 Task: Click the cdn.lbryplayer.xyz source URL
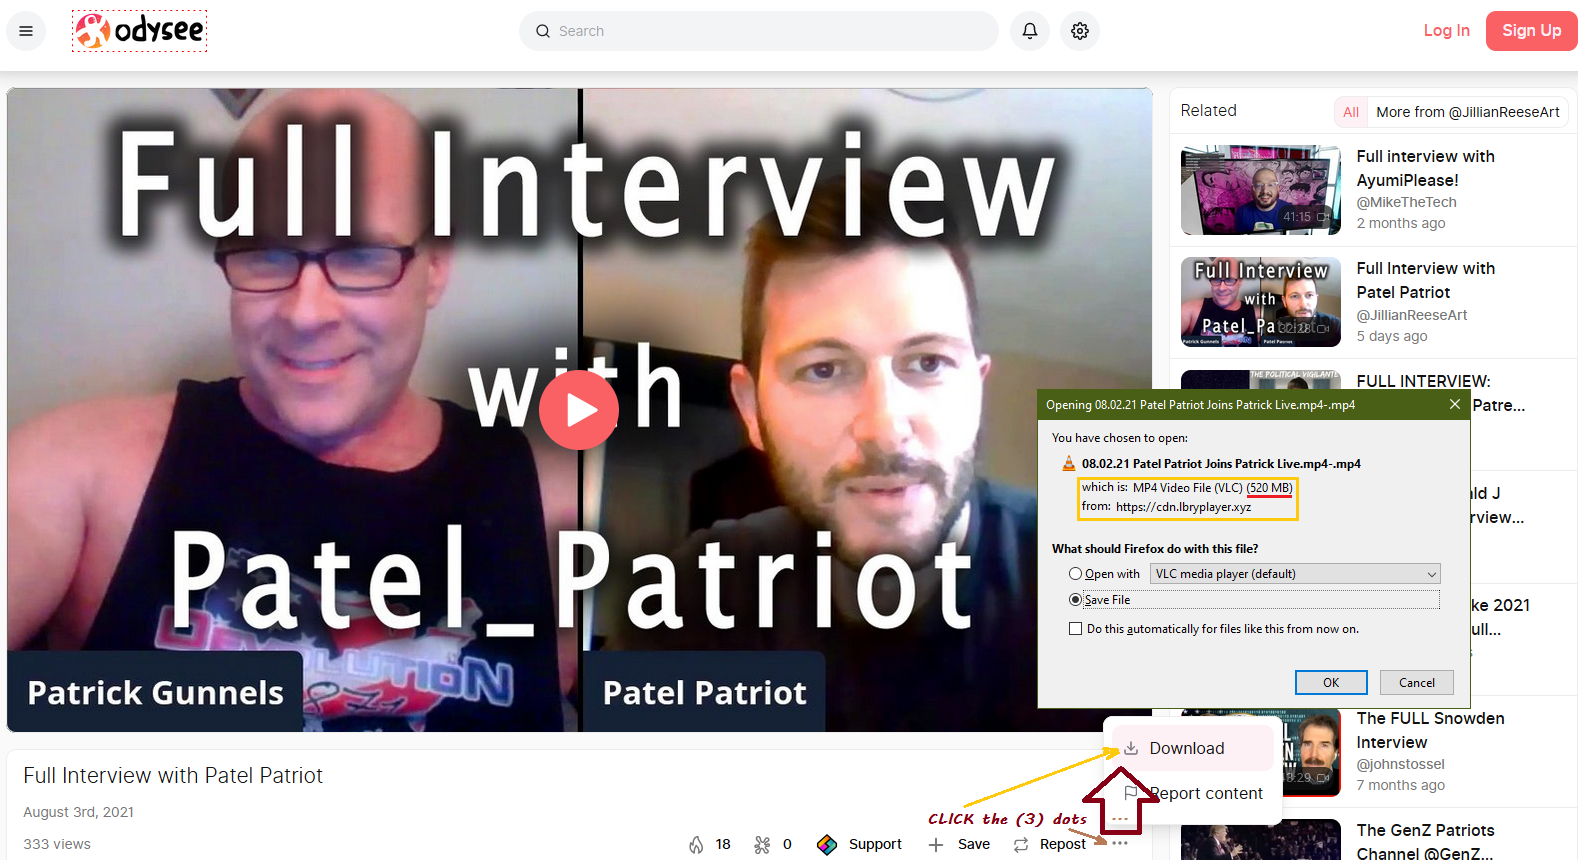click(1183, 507)
